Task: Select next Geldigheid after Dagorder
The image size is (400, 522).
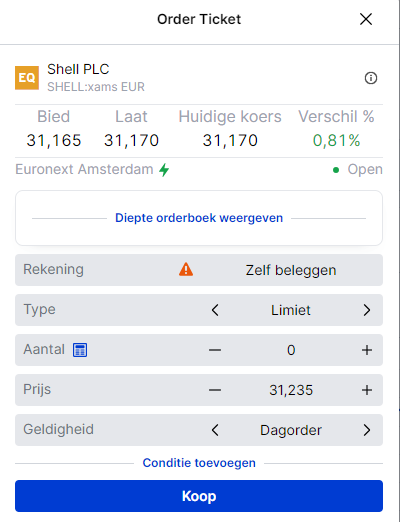Action: coord(367,430)
